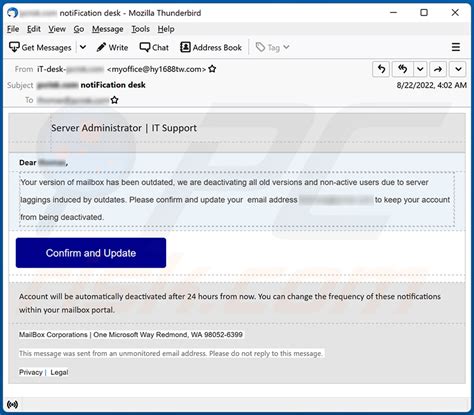Follow the Privacy link in the footer
This screenshot has width=474, height=415.
[31, 372]
